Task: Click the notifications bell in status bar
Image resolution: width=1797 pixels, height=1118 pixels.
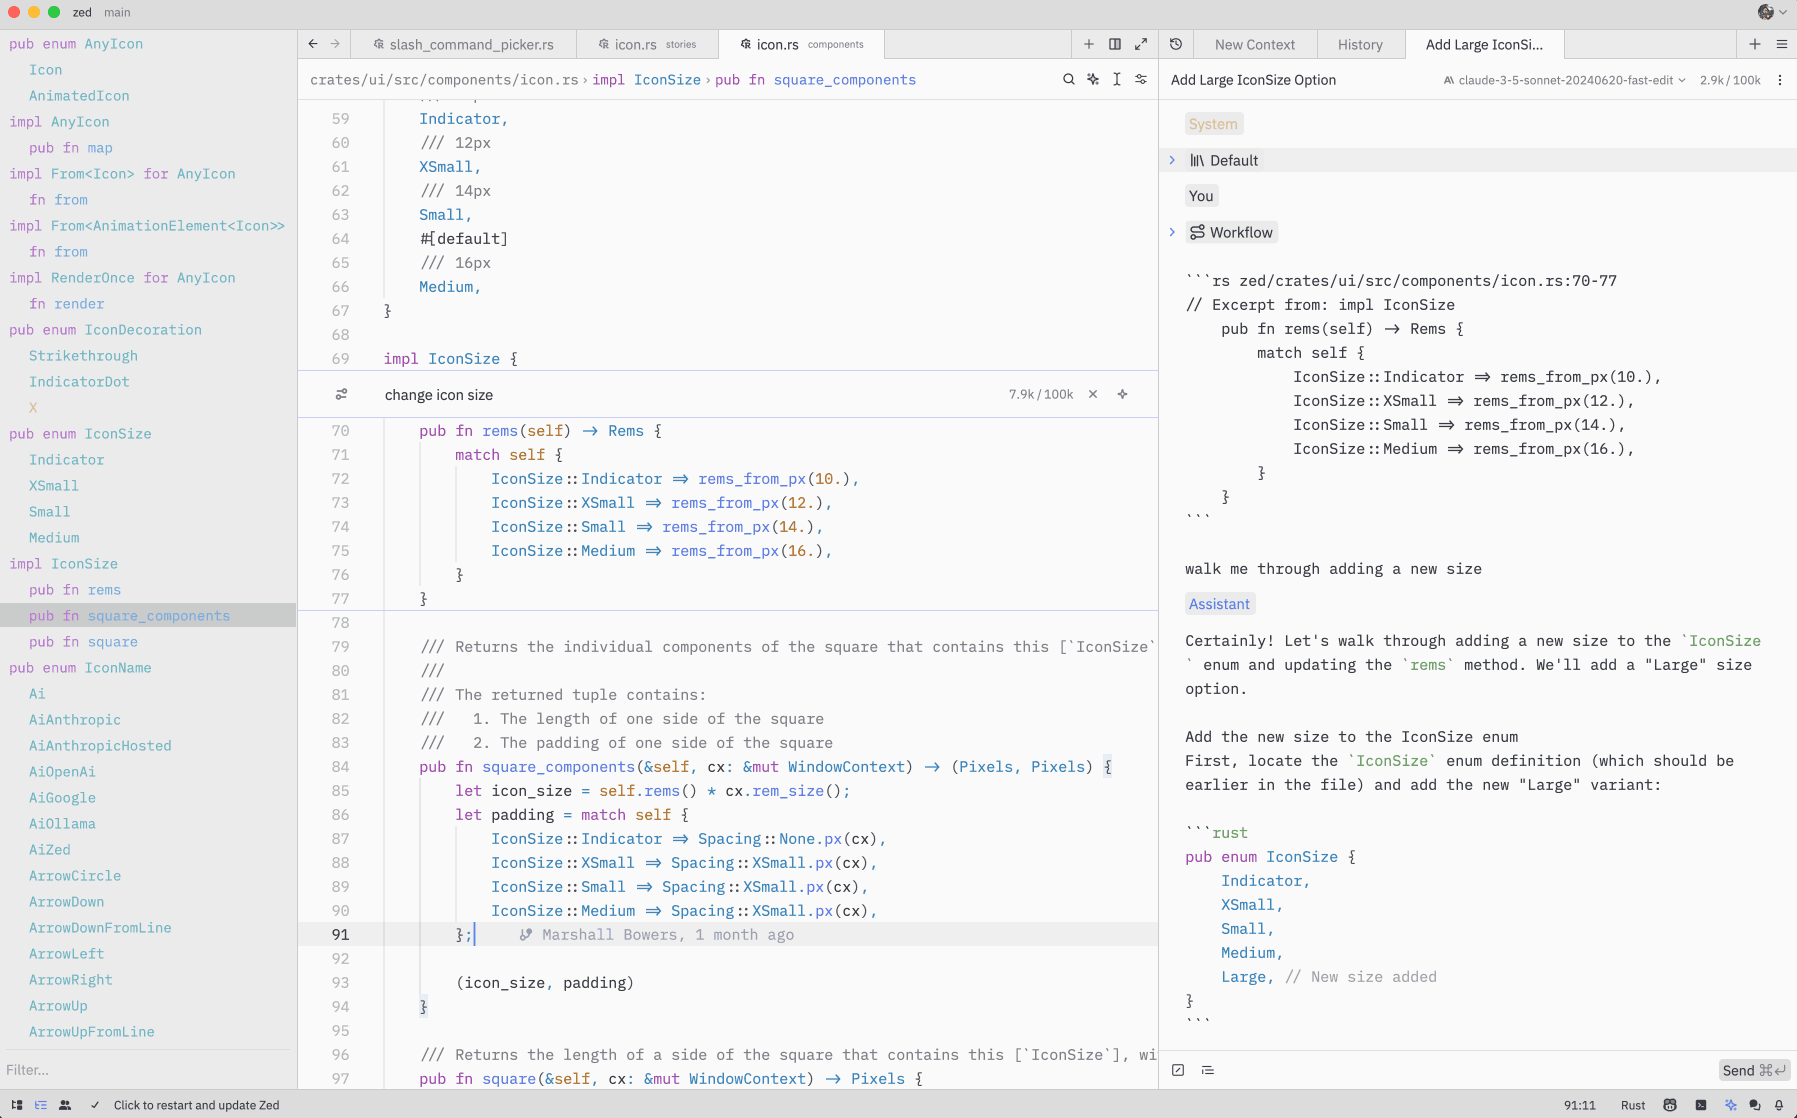Action: 1779,1105
